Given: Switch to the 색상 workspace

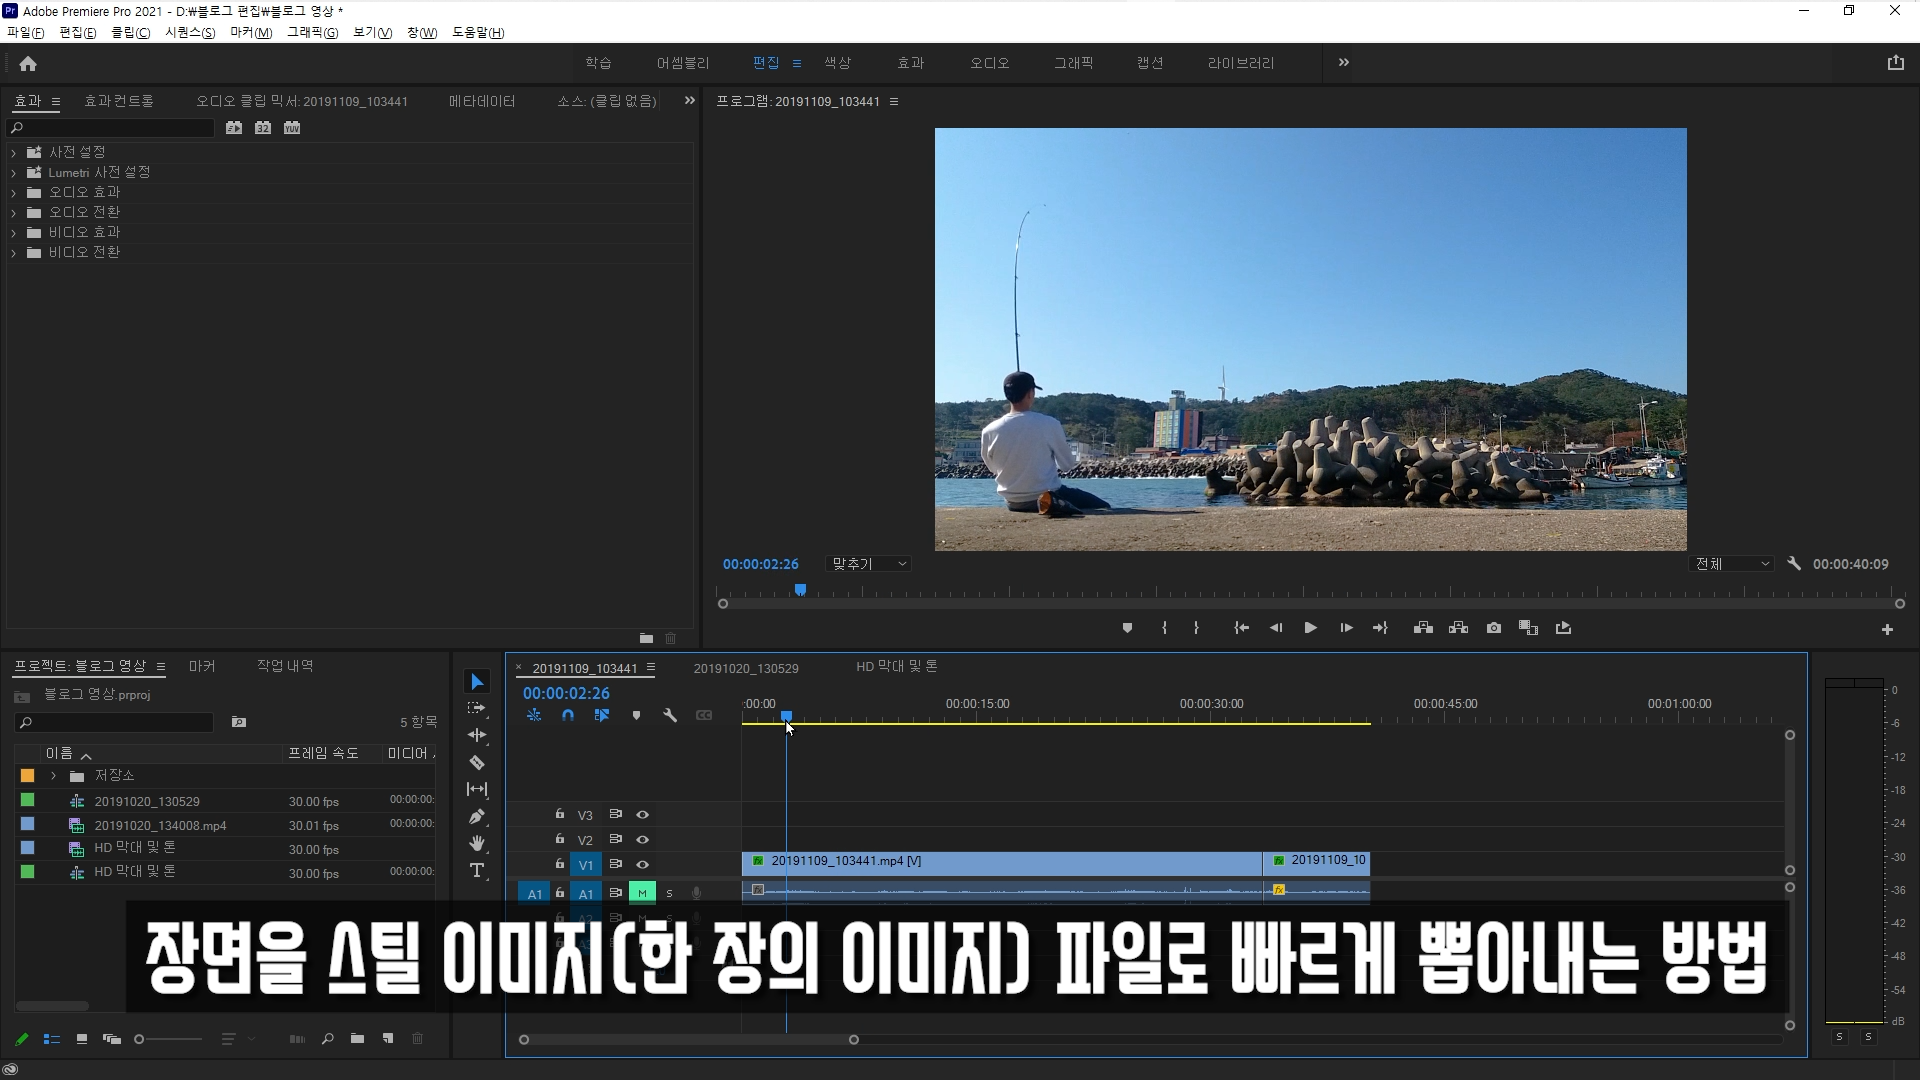Looking at the screenshot, I should pyautogui.click(x=837, y=63).
